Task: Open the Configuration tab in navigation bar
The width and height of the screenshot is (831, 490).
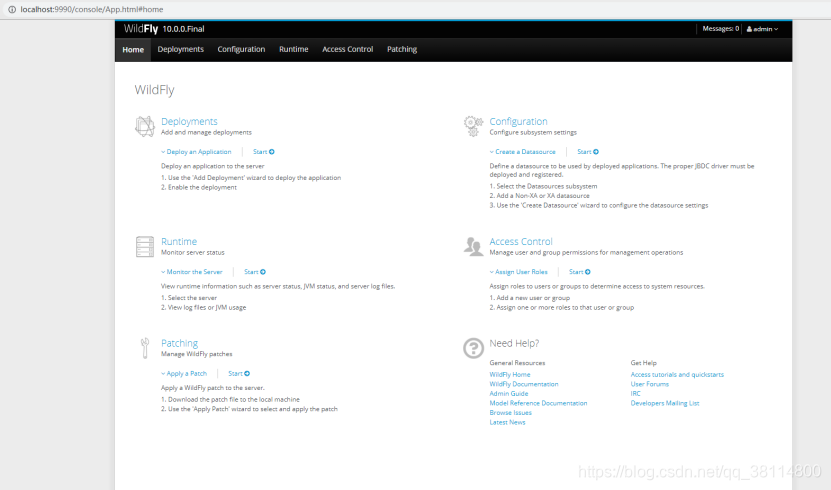Action: pos(241,49)
